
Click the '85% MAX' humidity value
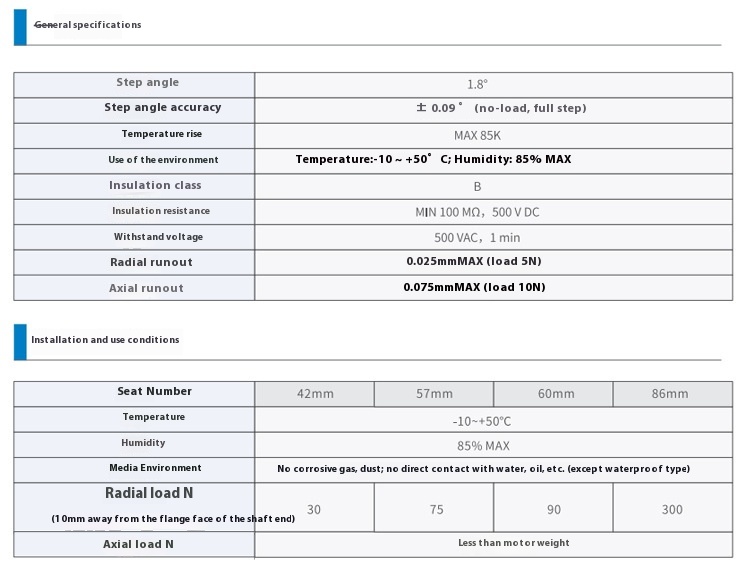[x=483, y=446]
